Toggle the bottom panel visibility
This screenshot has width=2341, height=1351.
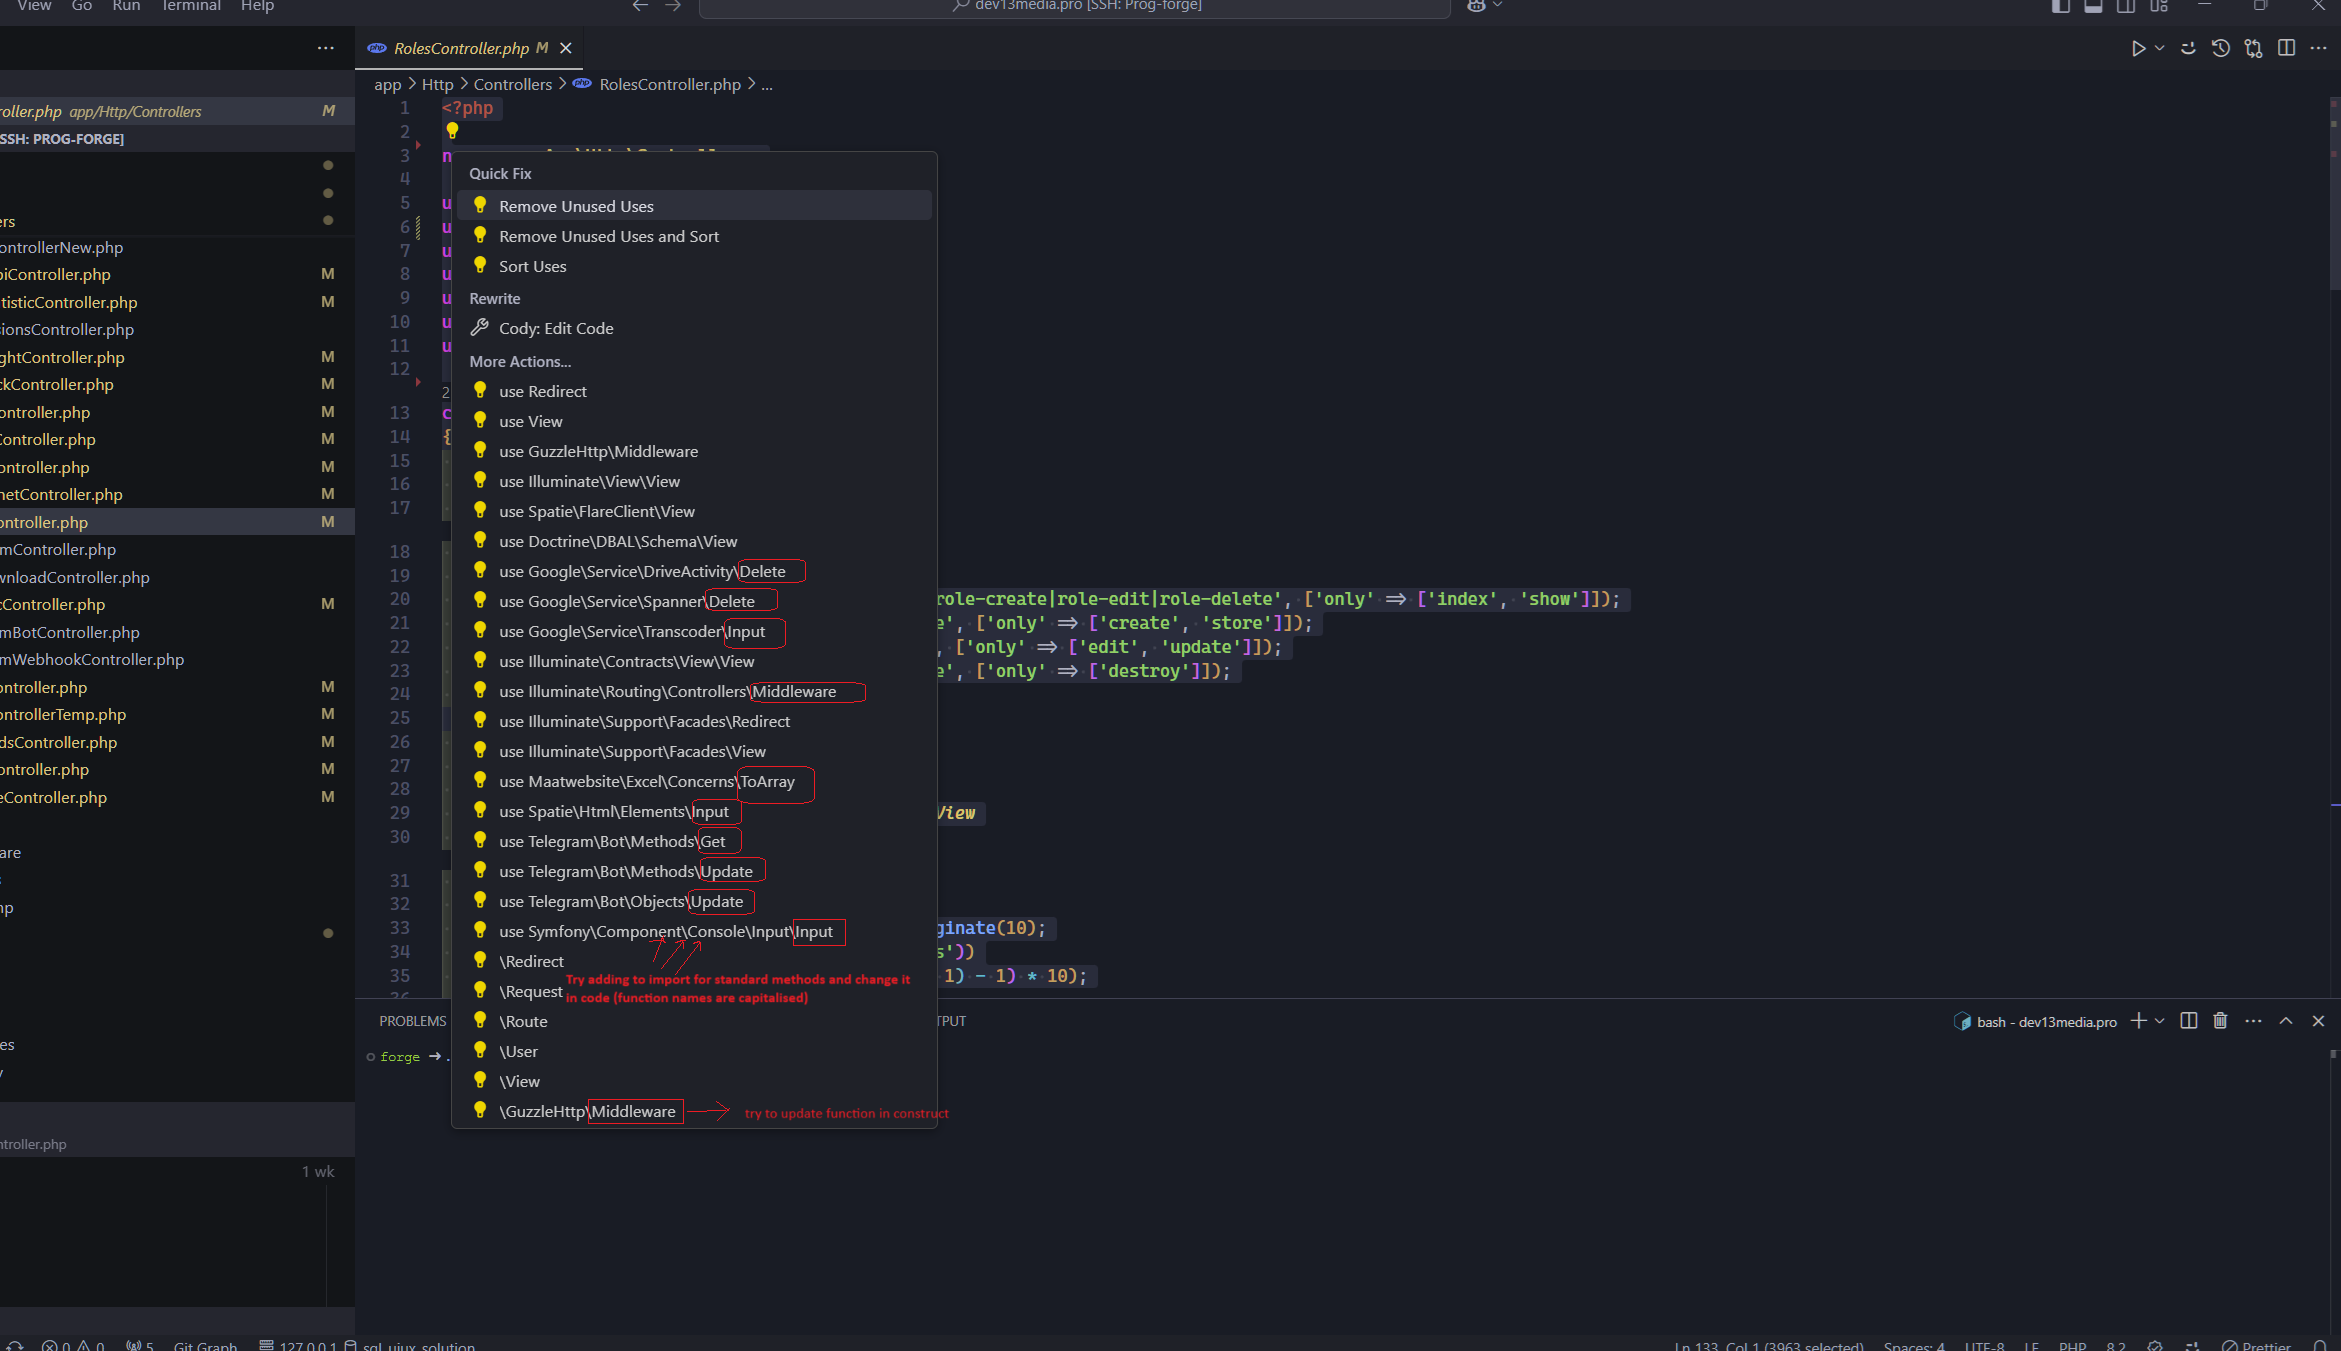click(x=2094, y=6)
